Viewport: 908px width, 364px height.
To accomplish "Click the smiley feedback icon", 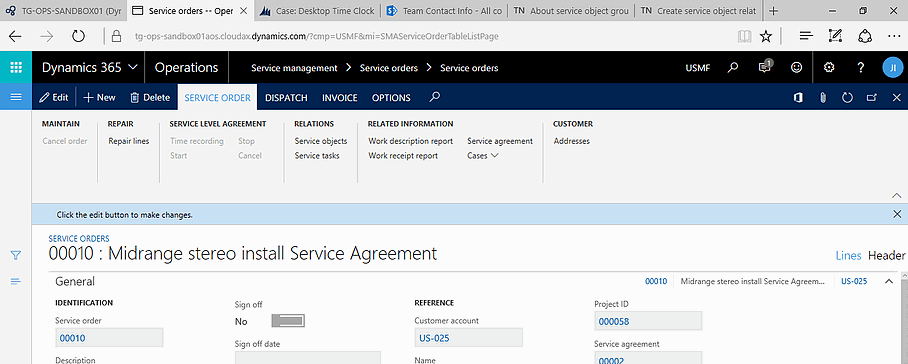I will 797,68.
